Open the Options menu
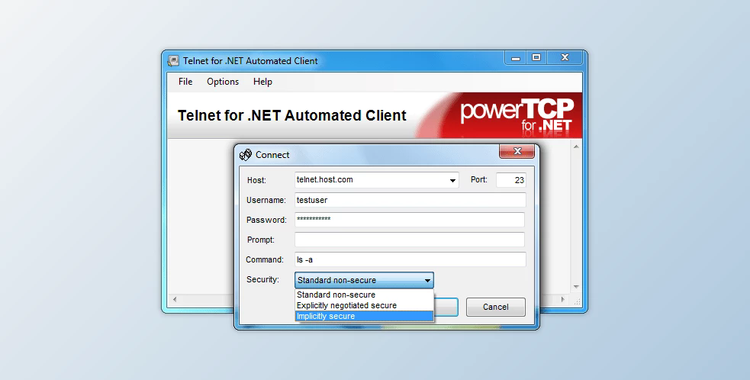 [222, 81]
